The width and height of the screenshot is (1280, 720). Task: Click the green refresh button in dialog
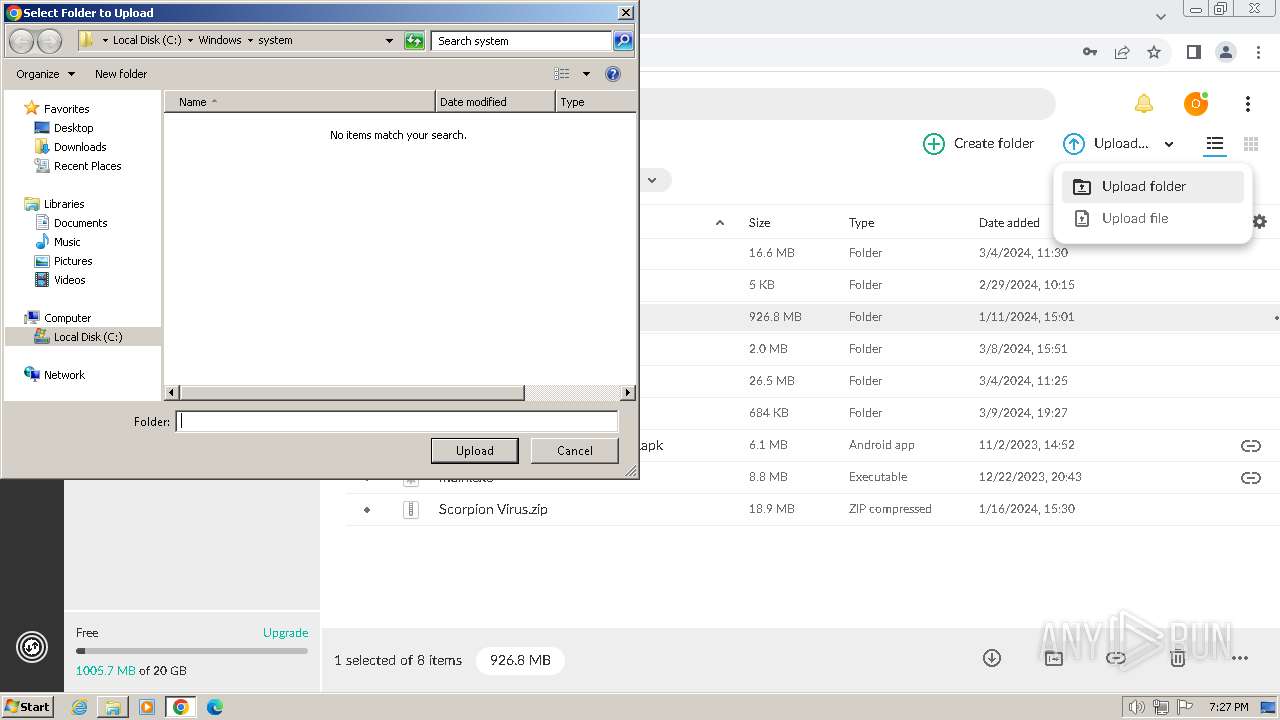click(414, 41)
